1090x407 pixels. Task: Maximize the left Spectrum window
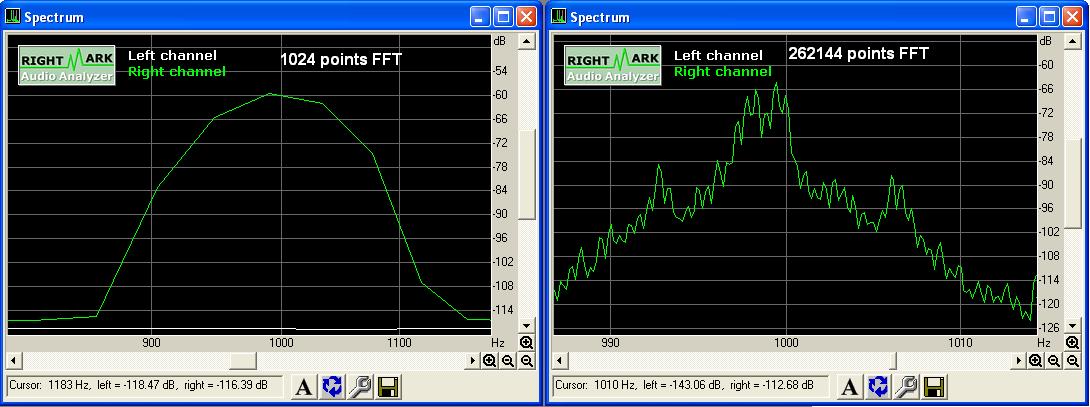[503, 17]
